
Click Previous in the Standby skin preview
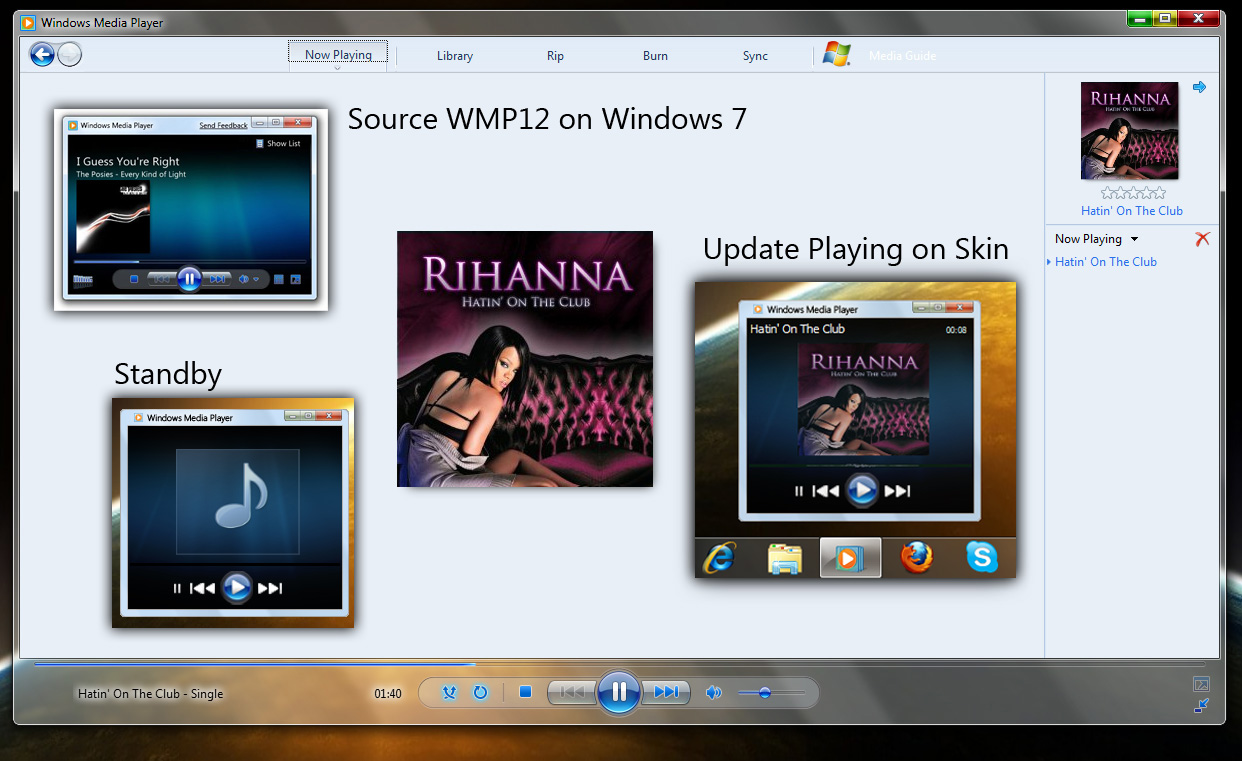click(x=202, y=588)
